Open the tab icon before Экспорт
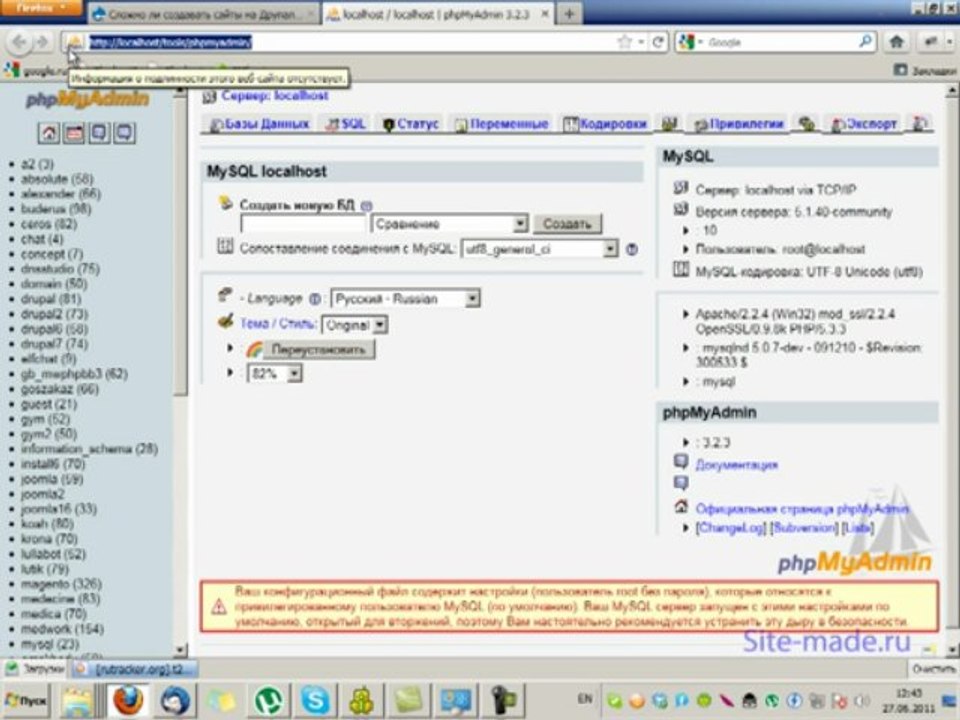The image size is (960, 720). coord(807,124)
